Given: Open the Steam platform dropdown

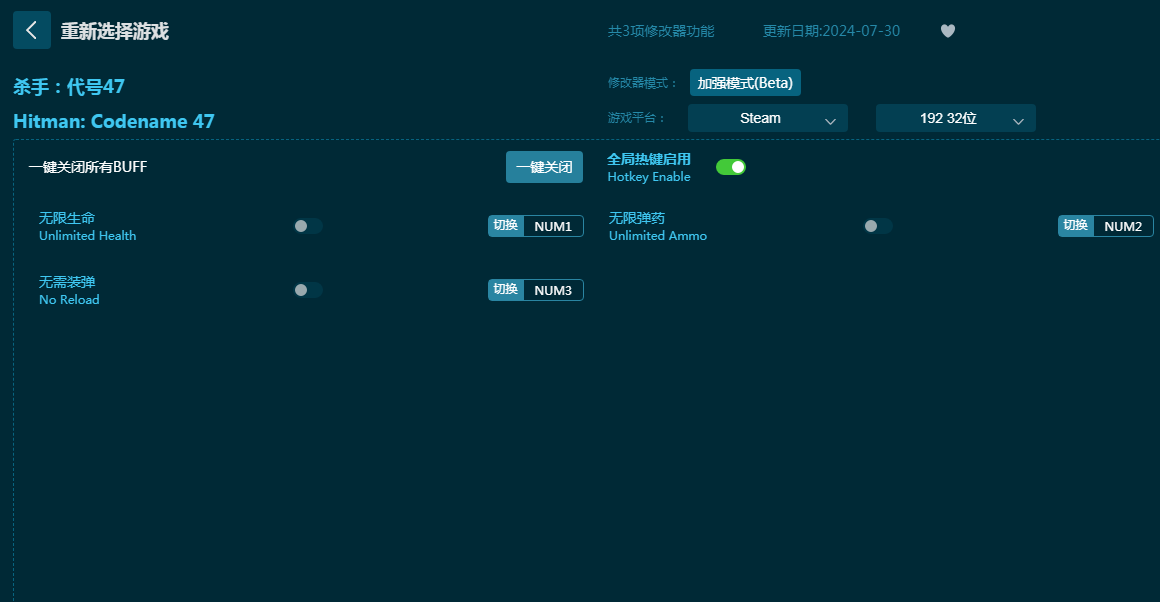Looking at the screenshot, I should [768, 118].
